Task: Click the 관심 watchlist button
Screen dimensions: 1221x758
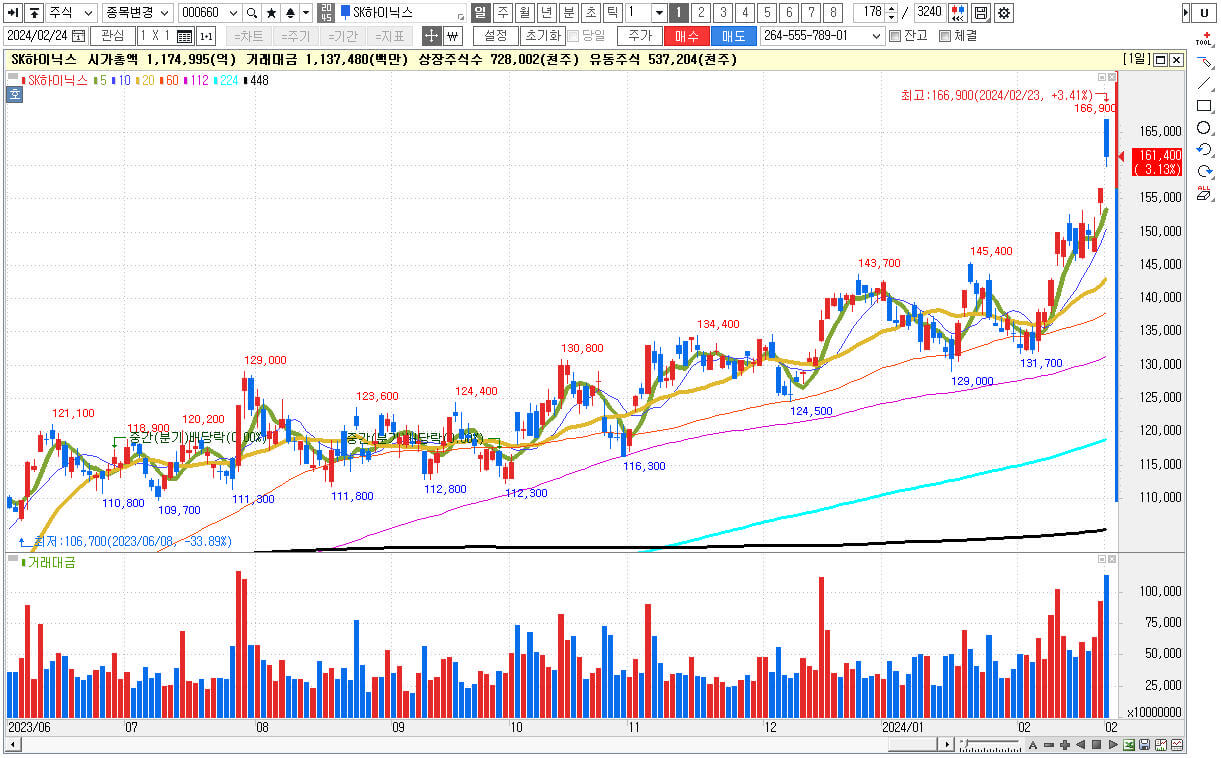Action: [113, 36]
